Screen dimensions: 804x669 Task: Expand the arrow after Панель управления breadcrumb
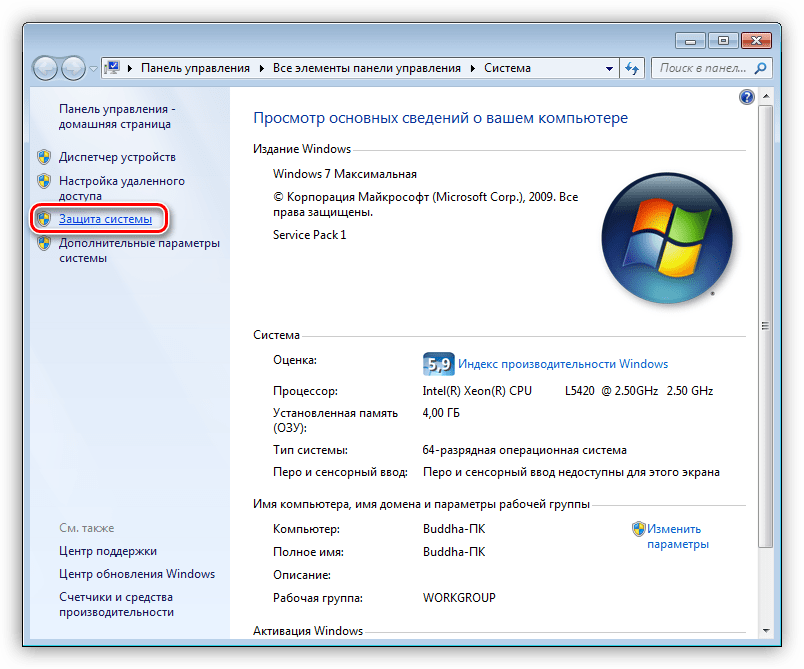pyautogui.click(x=261, y=68)
